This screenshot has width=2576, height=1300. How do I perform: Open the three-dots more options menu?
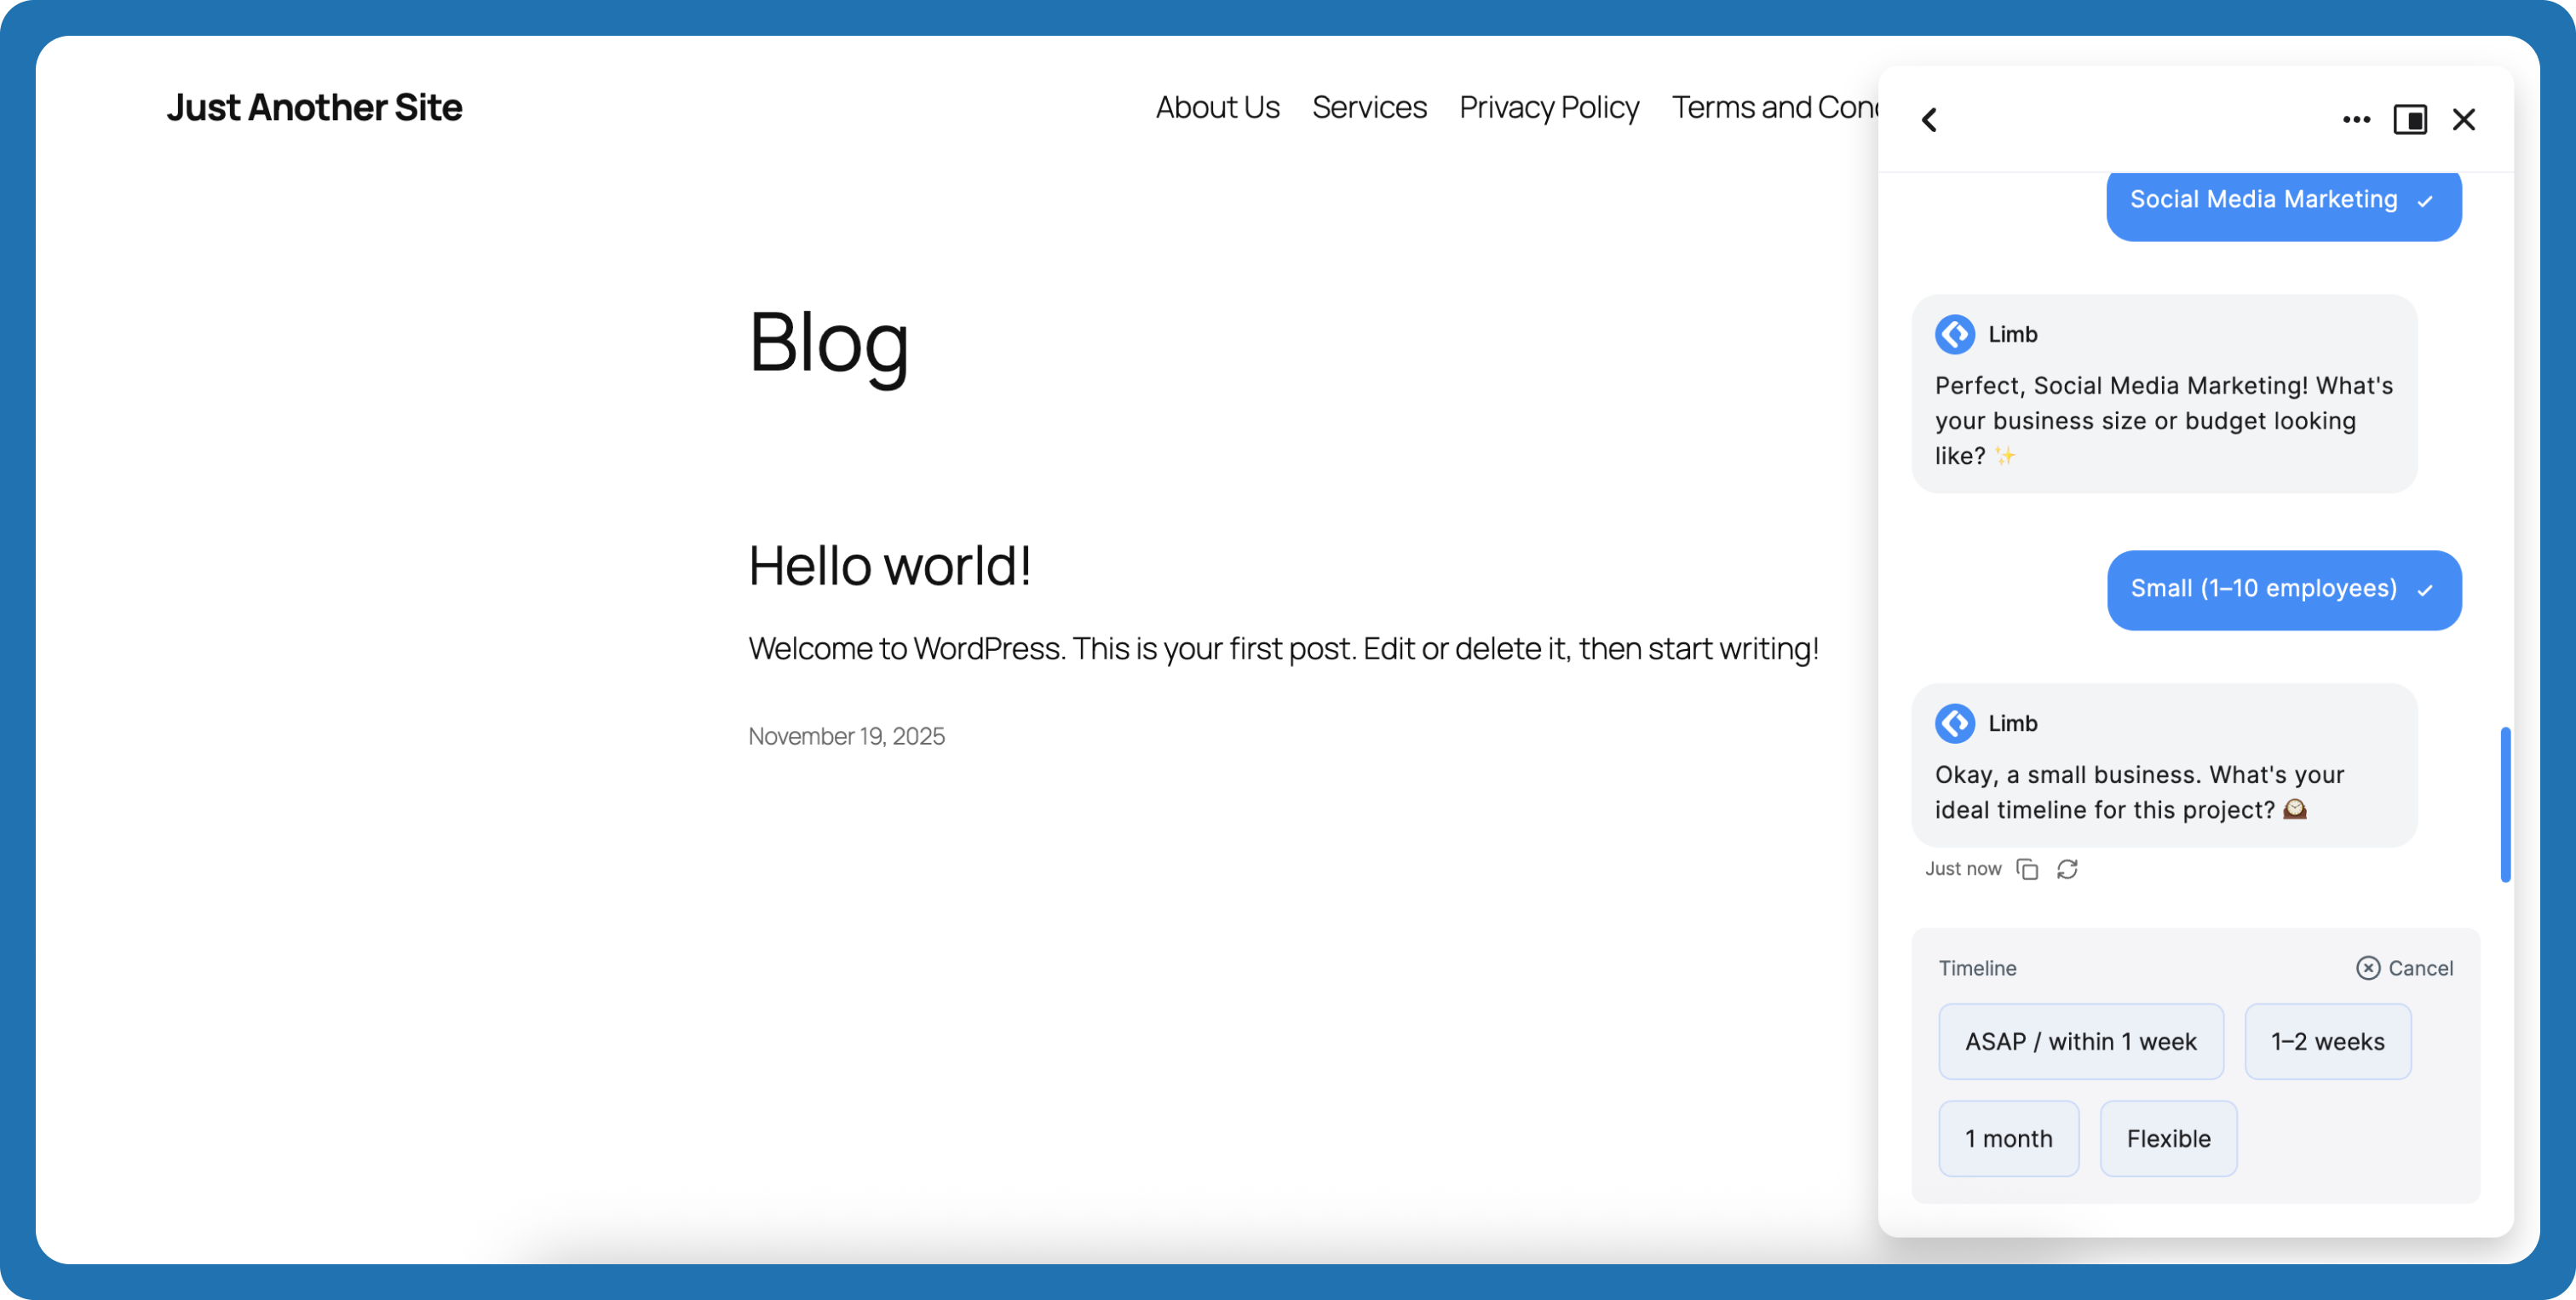[2355, 120]
